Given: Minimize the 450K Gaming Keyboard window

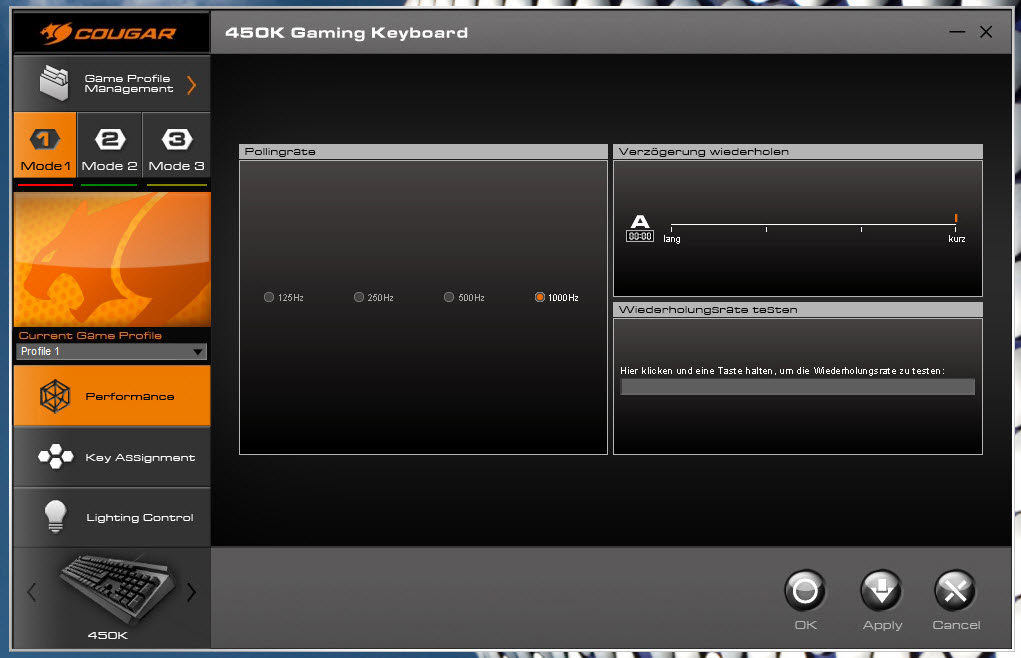Looking at the screenshot, I should click(x=957, y=32).
